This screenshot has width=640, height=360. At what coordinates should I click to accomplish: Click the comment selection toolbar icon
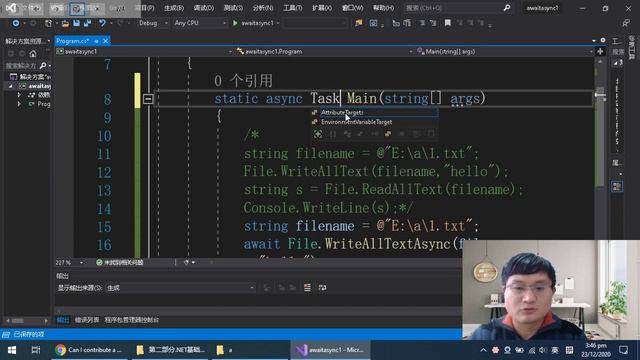pyautogui.click(x=422, y=23)
